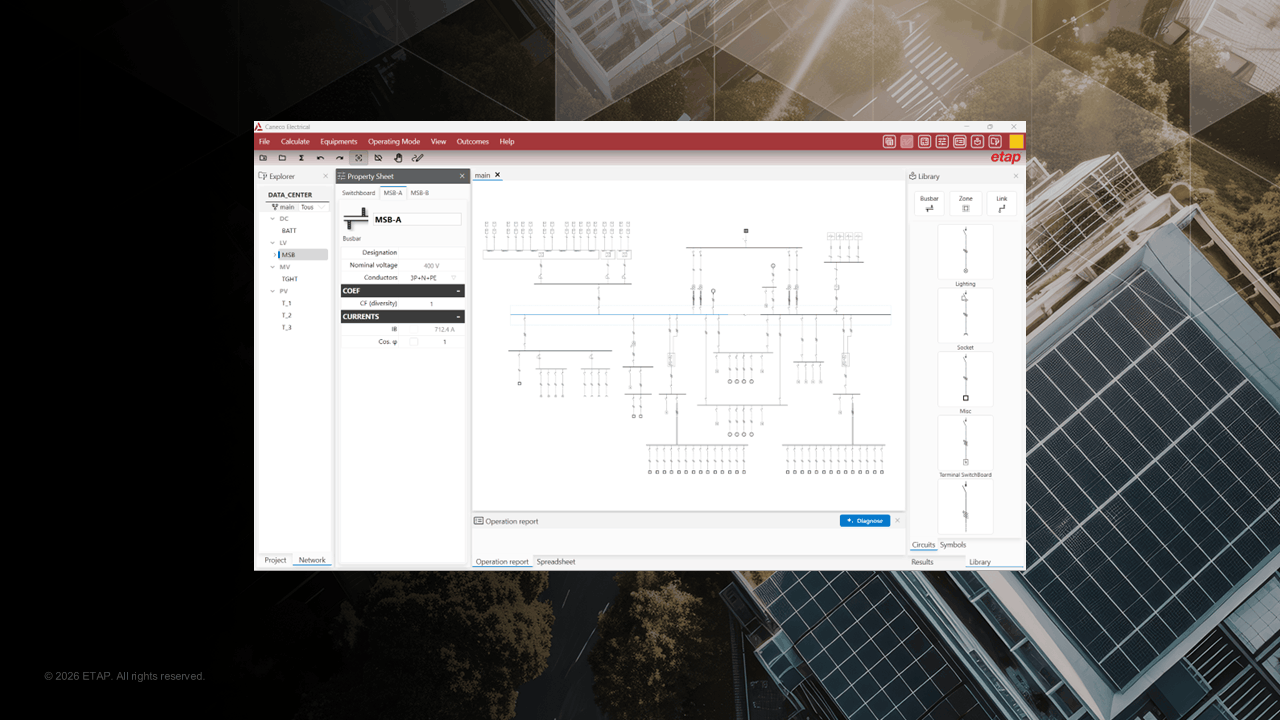The image size is (1280, 720).
Task: Select the BATT tree item
Action: (x=289, y=231)
